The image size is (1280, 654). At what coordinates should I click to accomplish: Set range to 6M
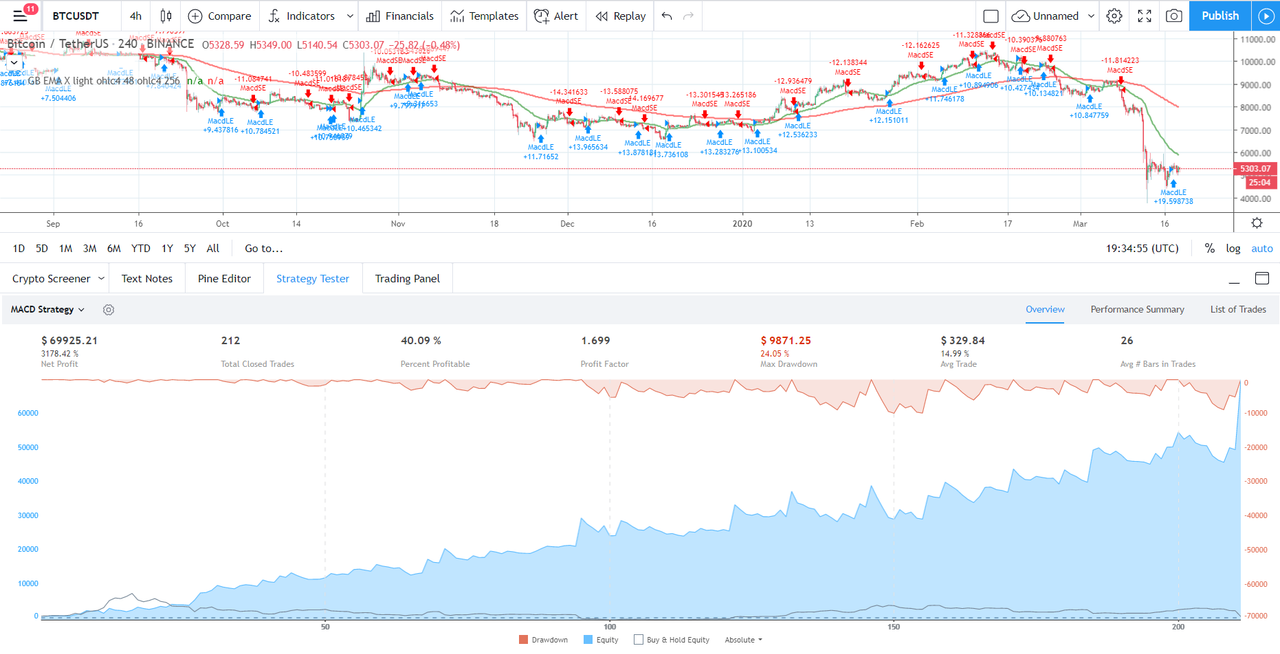114,248
